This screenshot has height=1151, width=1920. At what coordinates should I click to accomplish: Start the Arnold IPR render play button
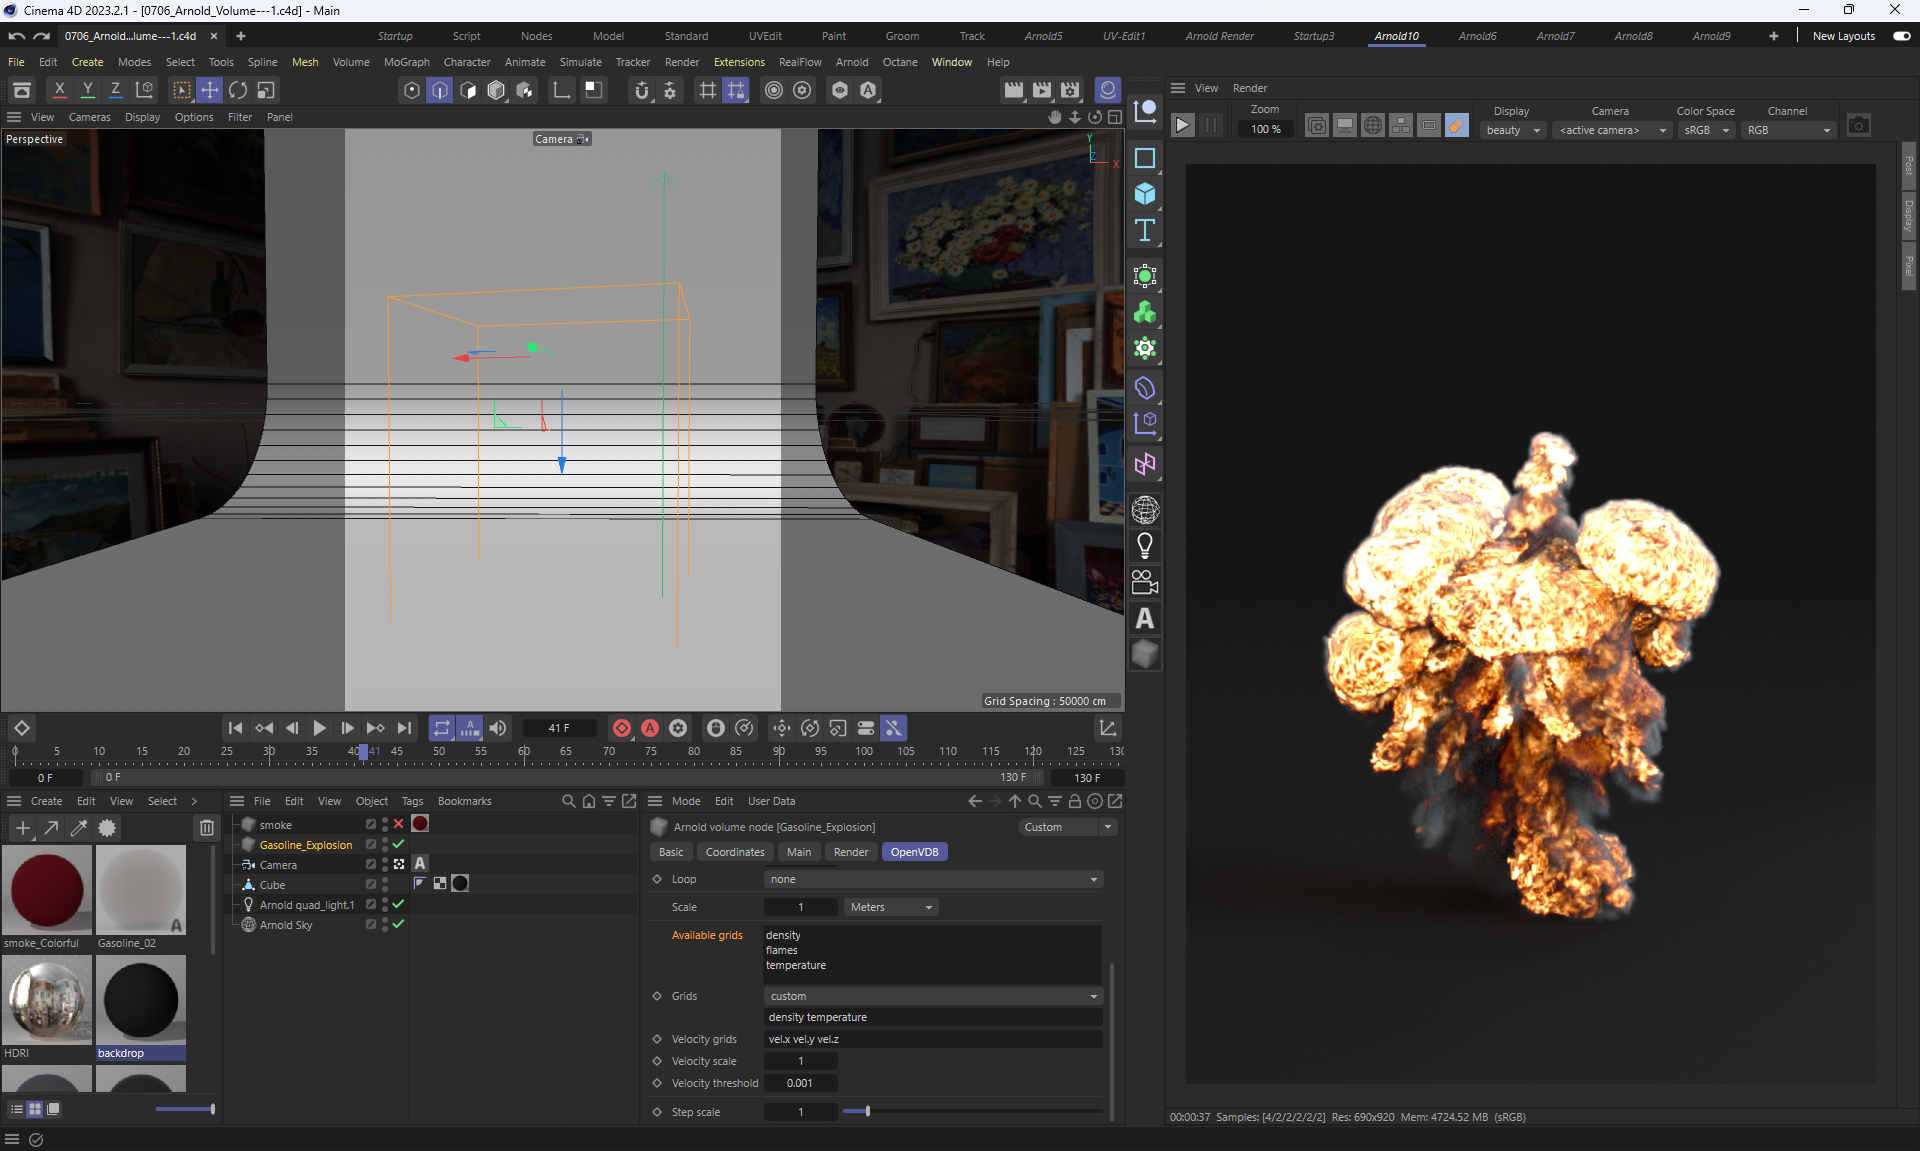[x=1182, y=125]
